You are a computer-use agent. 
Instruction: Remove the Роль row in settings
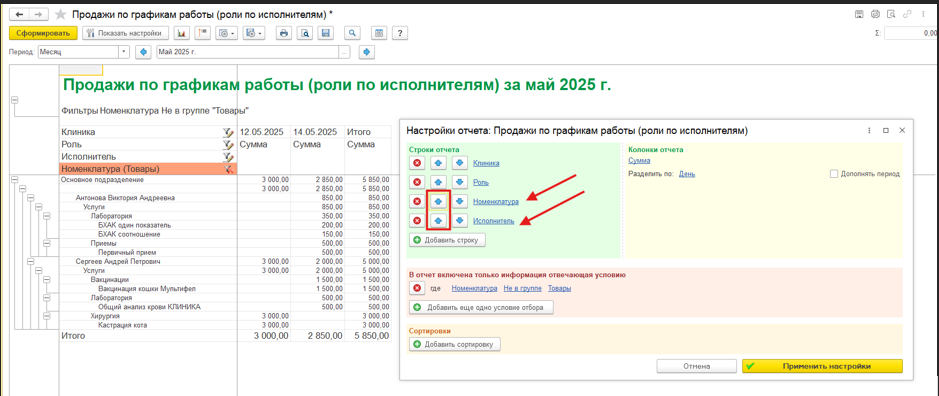point(417,182)
